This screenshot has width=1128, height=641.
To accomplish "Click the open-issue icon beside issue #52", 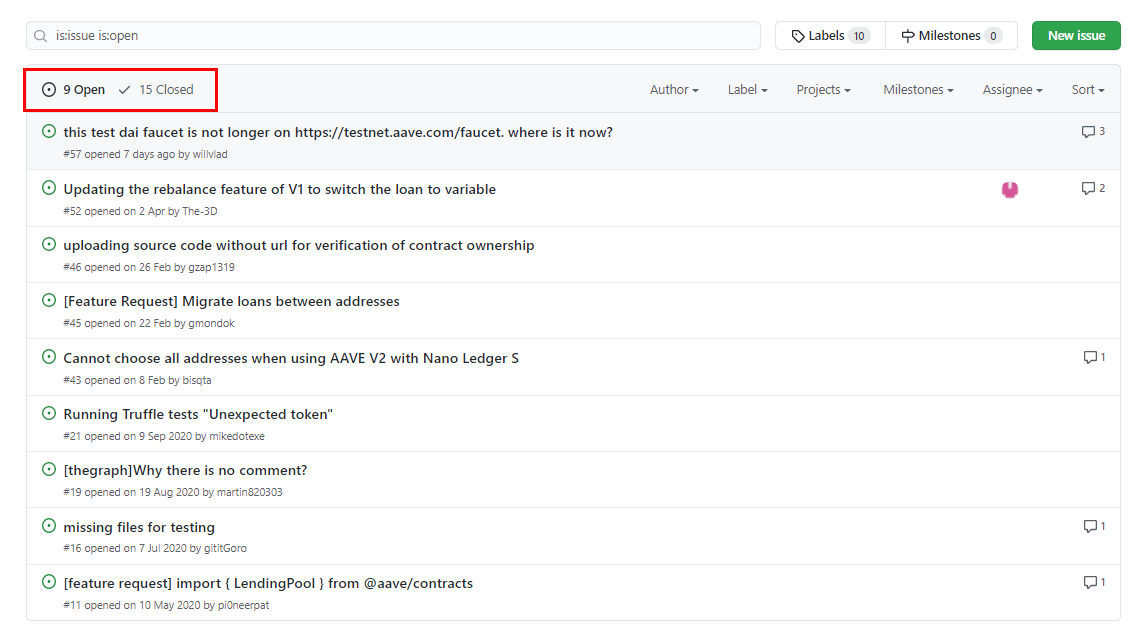I will [x=49, y=188].
